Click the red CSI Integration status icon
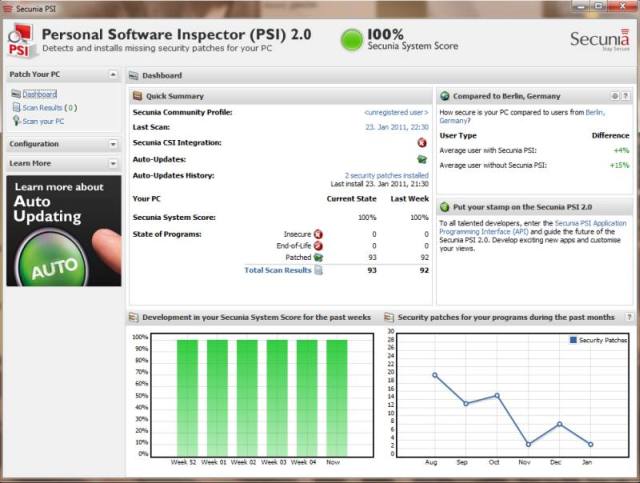The width and height of the screenshot is (640, 483). coord(422,142)
